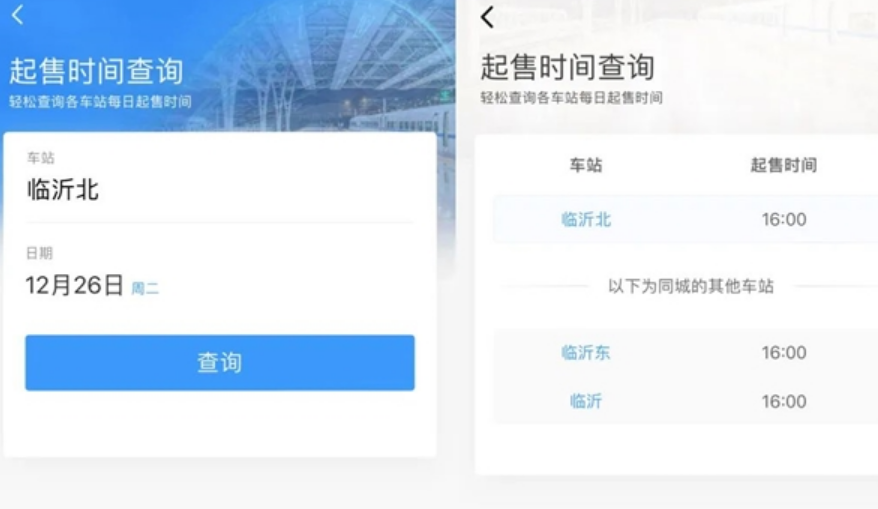Click the 以下为同城的其他车站 divider text
Screen dimensions: 878x509
point(691,286)
